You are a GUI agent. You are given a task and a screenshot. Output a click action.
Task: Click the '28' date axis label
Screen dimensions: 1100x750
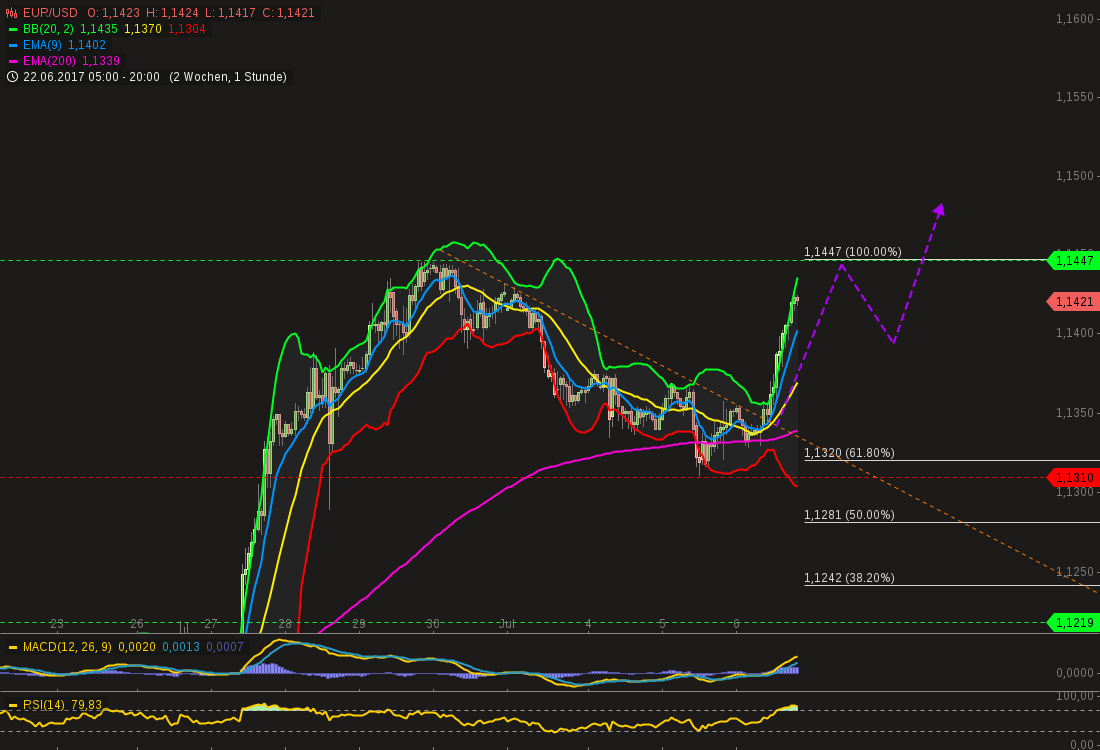[285, 624]
